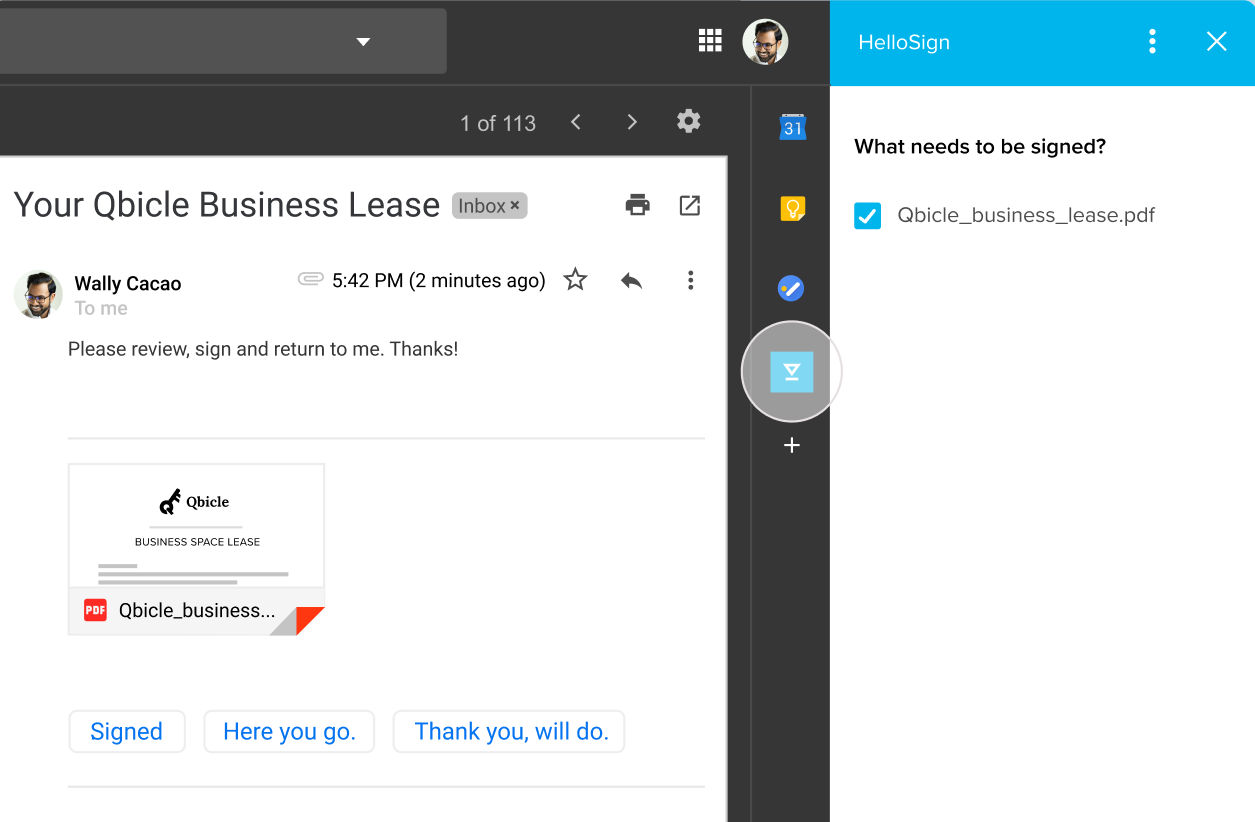The image size is (1255, 822).
Task: Open the Google apps grid
Action: click(710, 41)
